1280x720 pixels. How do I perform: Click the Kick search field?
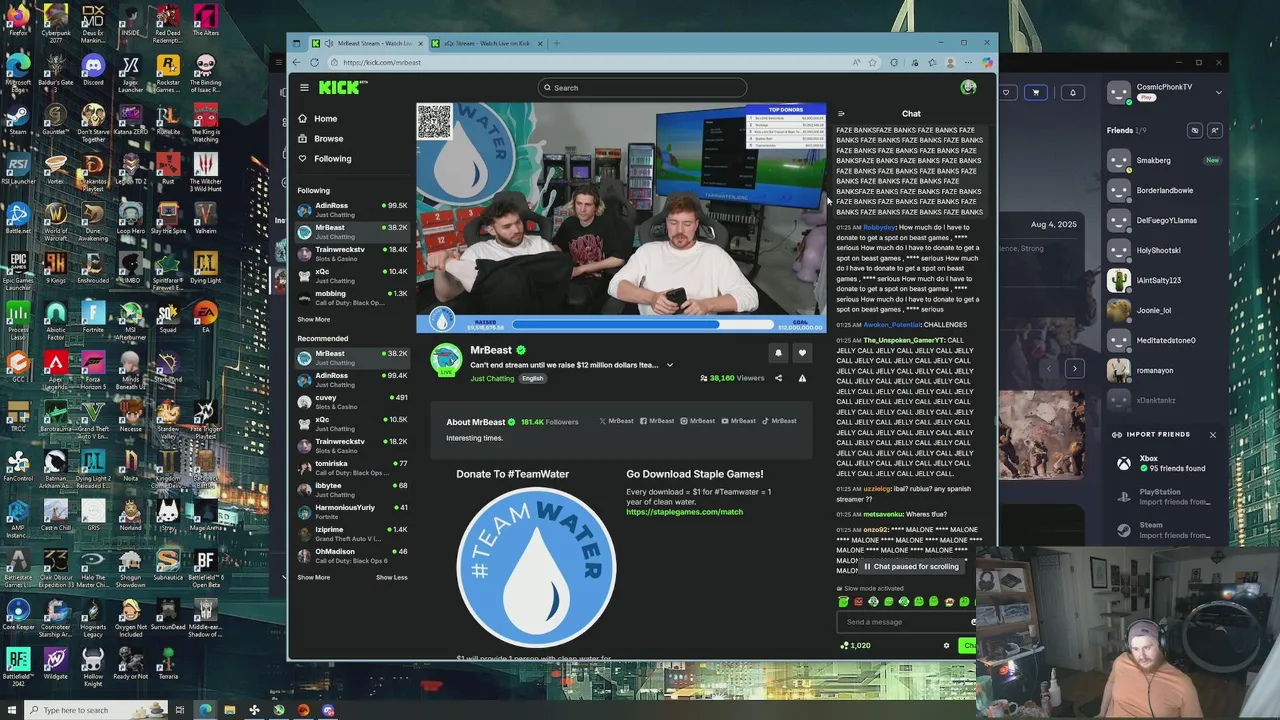(642, 88)
